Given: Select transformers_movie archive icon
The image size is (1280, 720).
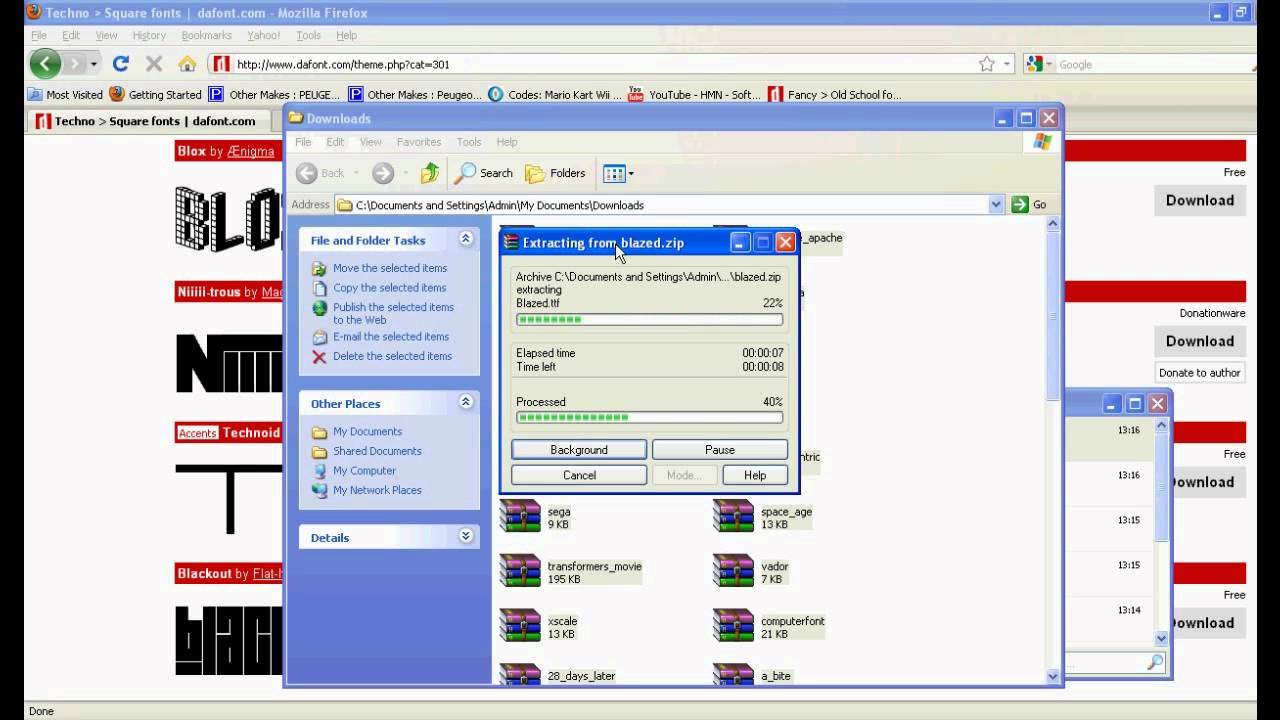Looking at the screenshot, I should pos(520,571).
